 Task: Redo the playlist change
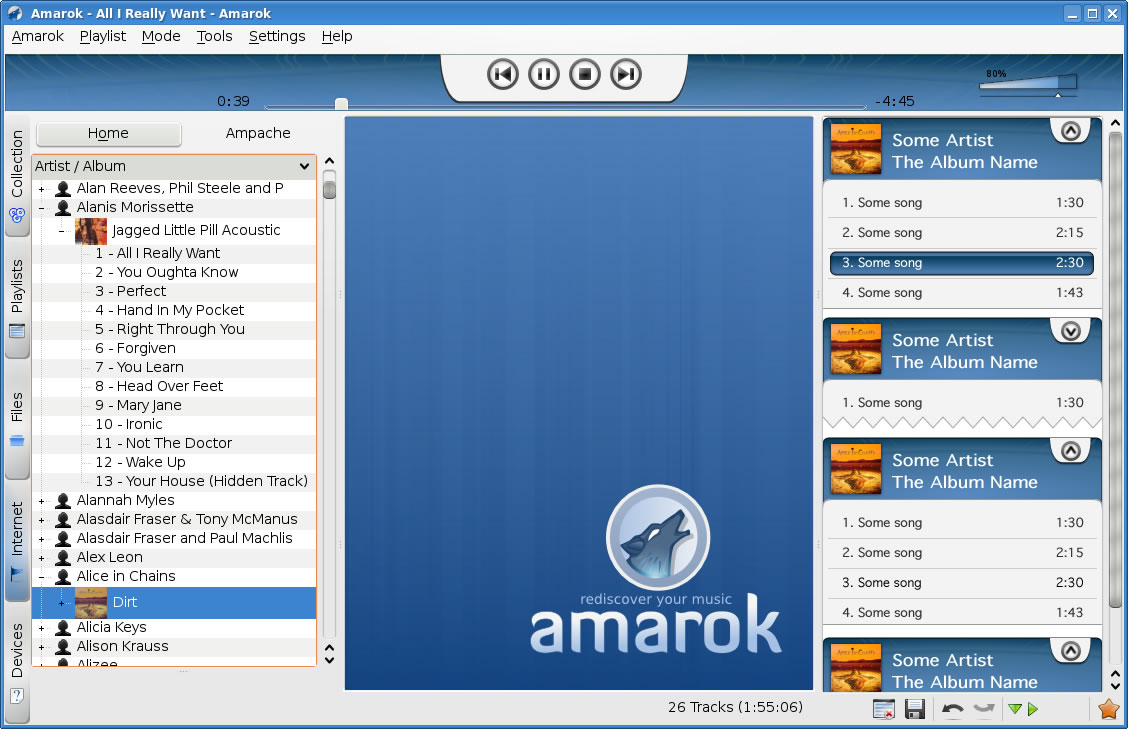pos(983,710)
